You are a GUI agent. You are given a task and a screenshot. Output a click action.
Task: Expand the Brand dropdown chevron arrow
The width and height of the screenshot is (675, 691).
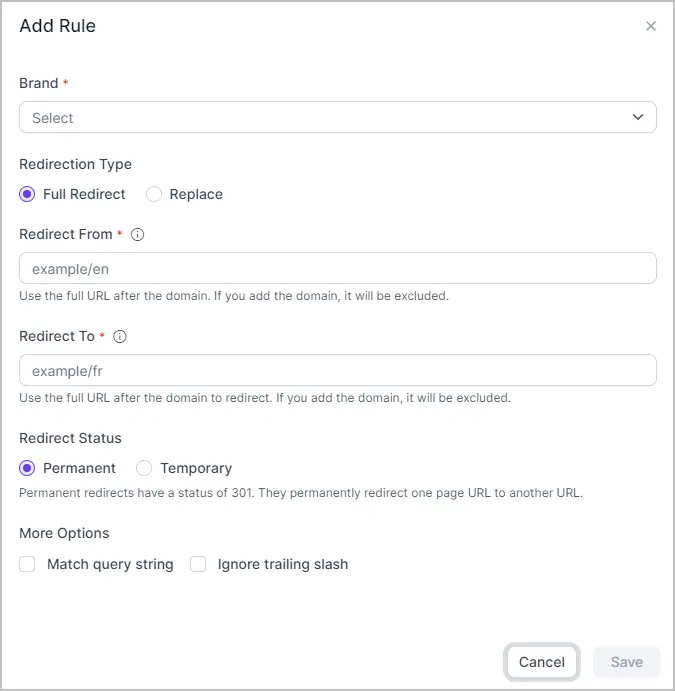(x=638, y=117)
